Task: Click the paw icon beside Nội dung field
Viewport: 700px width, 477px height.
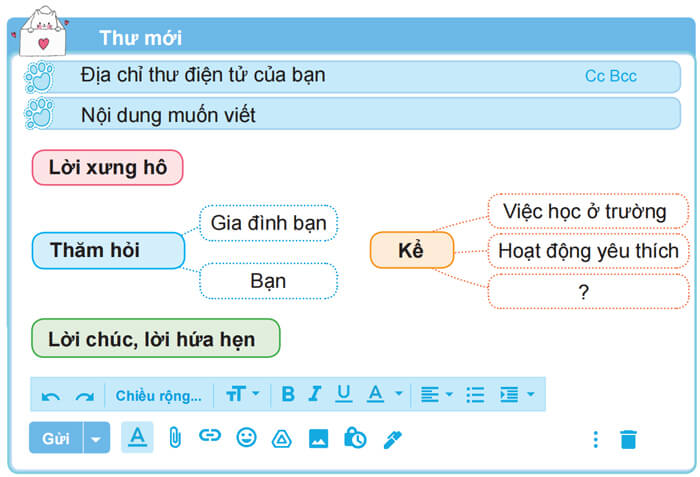Action: click(40, 113)
